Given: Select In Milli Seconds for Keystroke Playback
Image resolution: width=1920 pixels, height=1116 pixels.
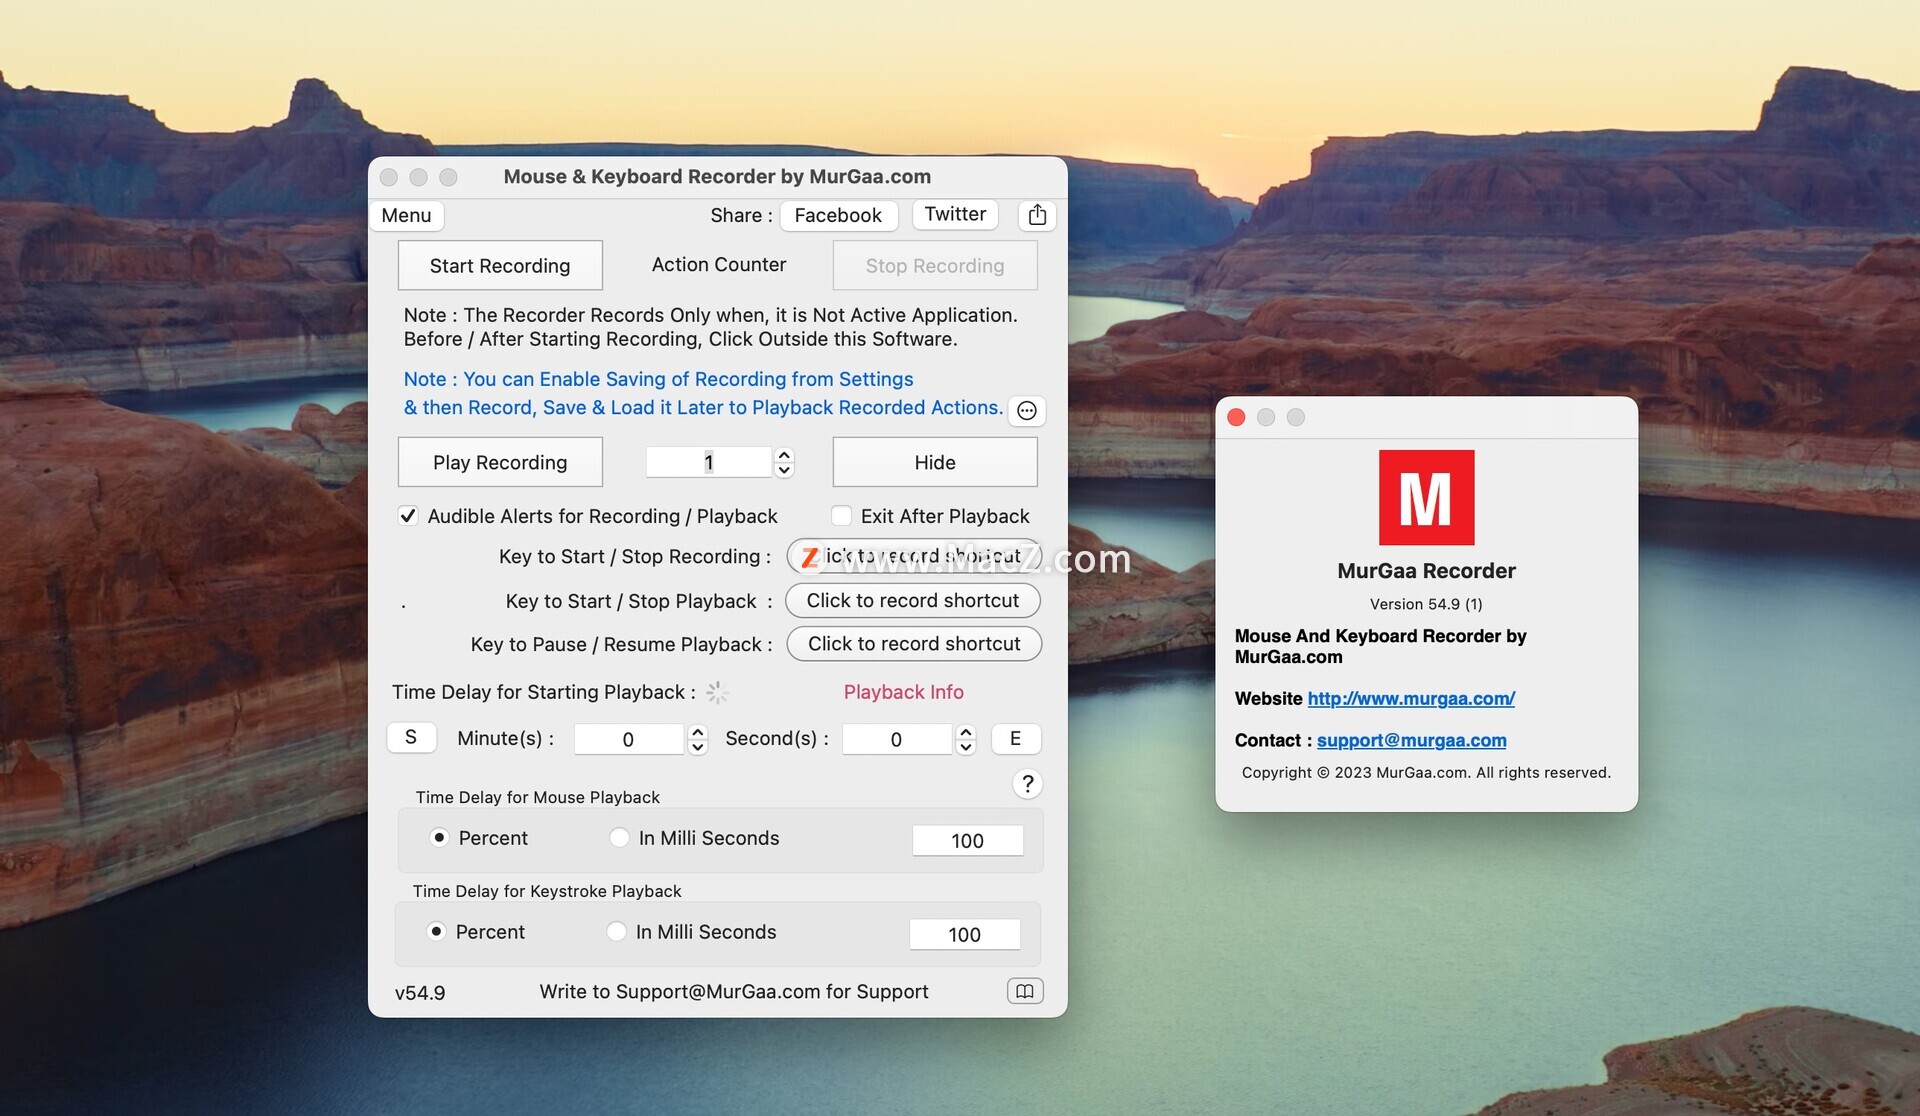Looking at the screenshot, I should click(617, 932).
